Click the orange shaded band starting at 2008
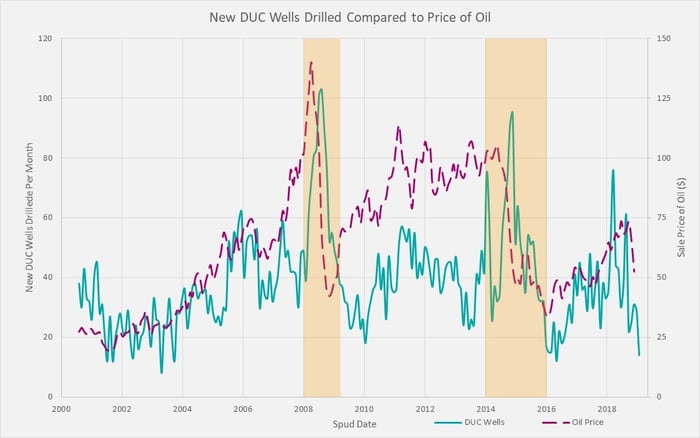 (x=321, y=217)
